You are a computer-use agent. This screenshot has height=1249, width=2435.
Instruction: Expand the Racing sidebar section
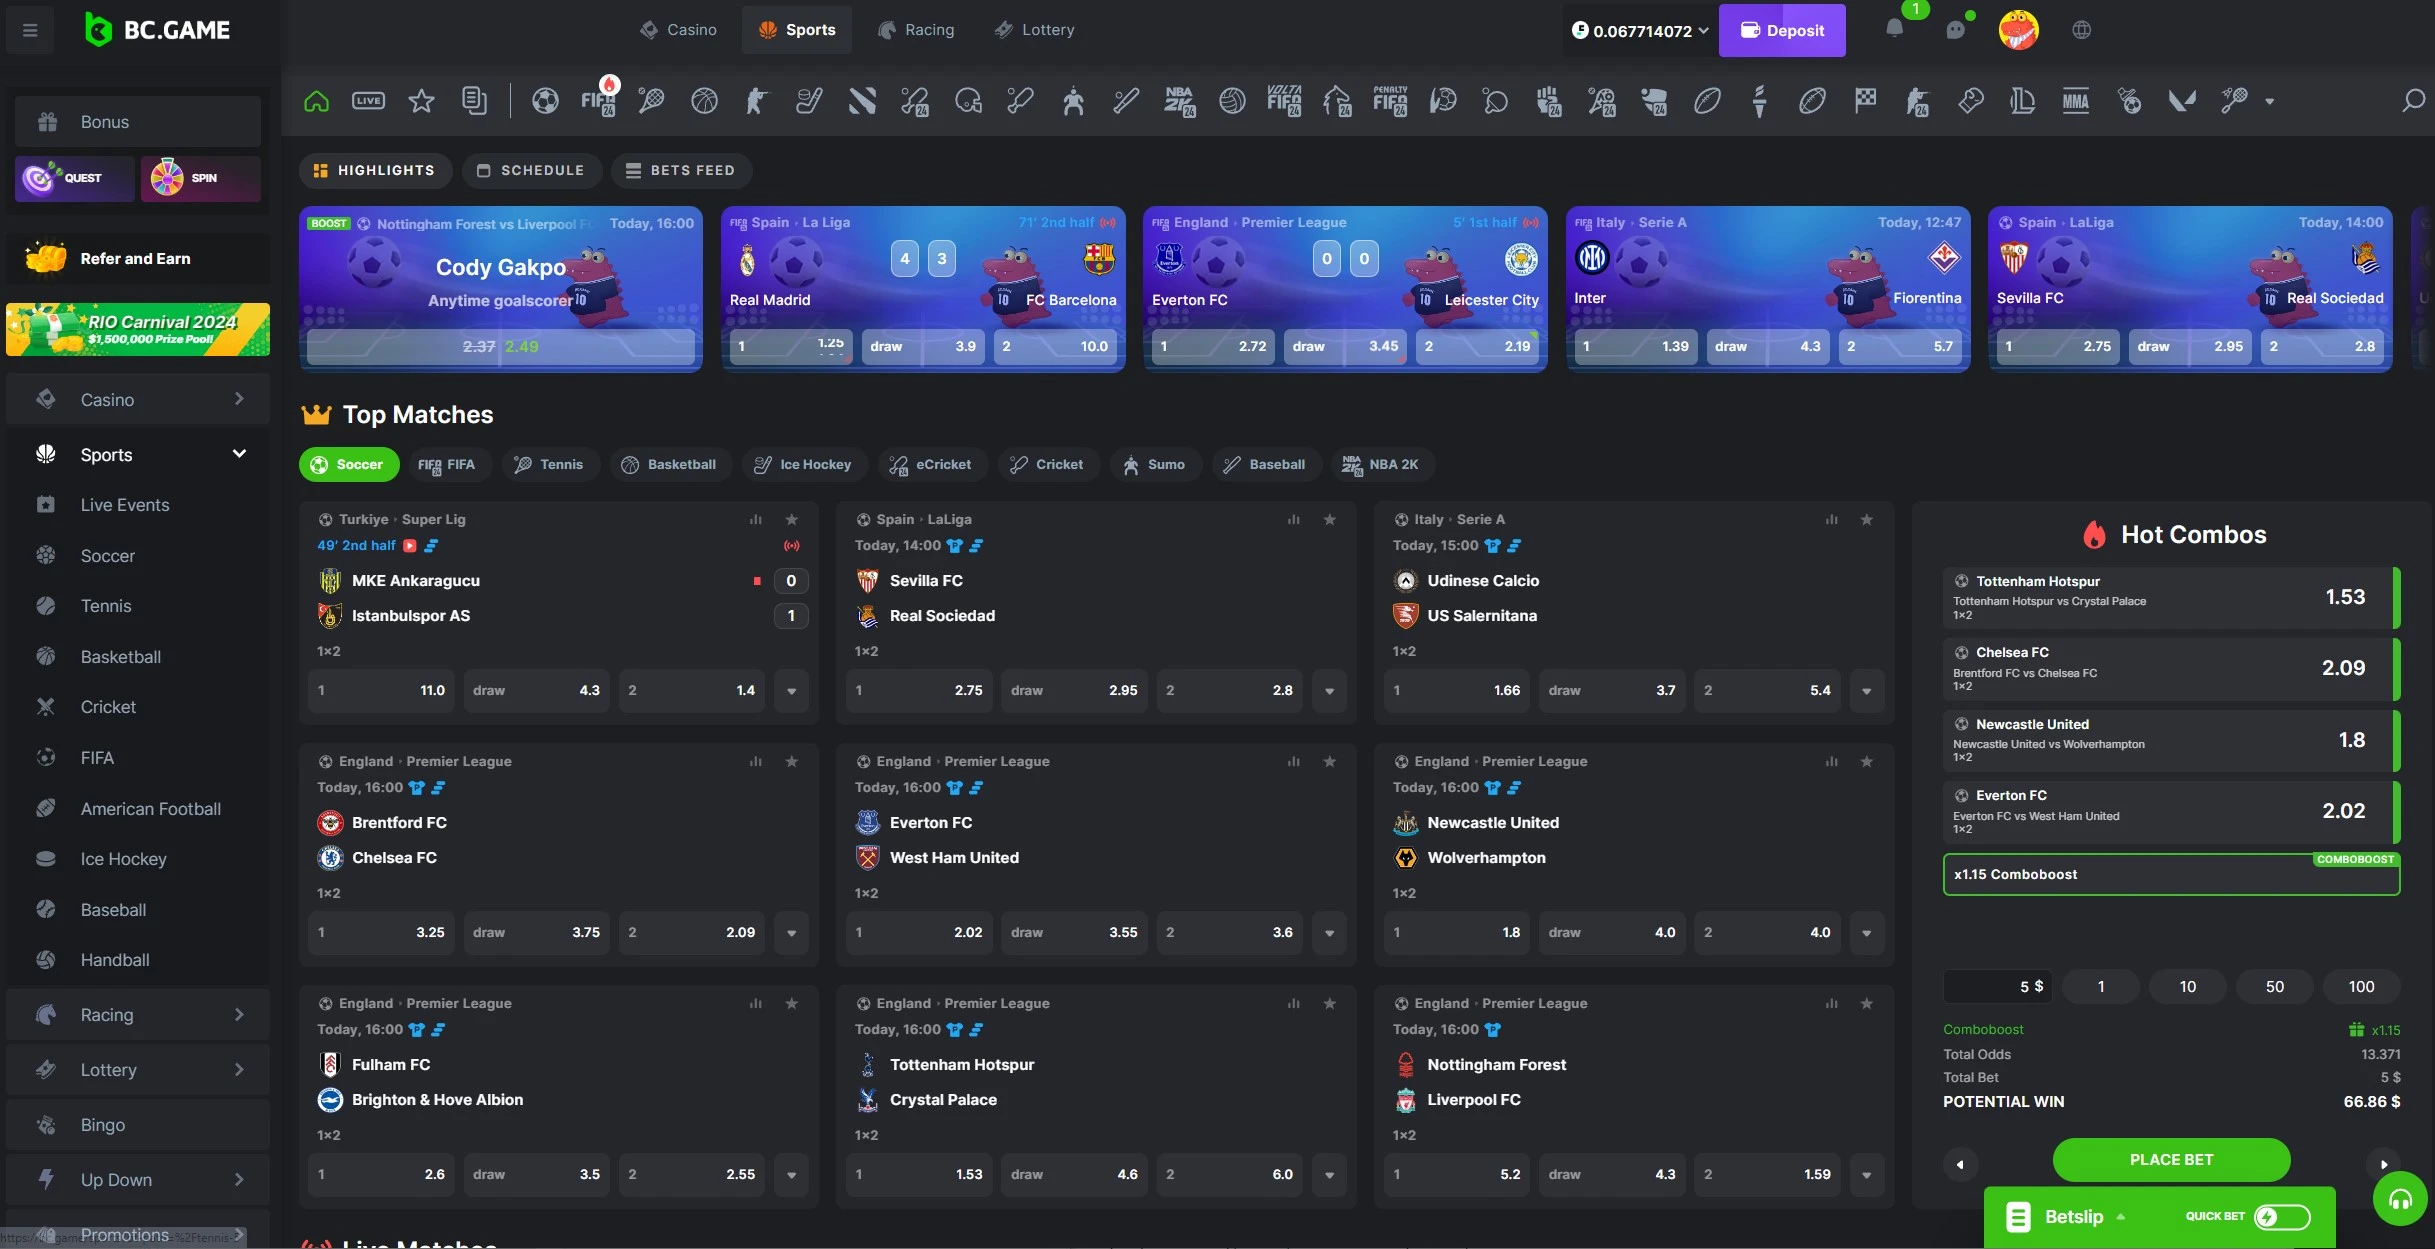click(239, 1014)
